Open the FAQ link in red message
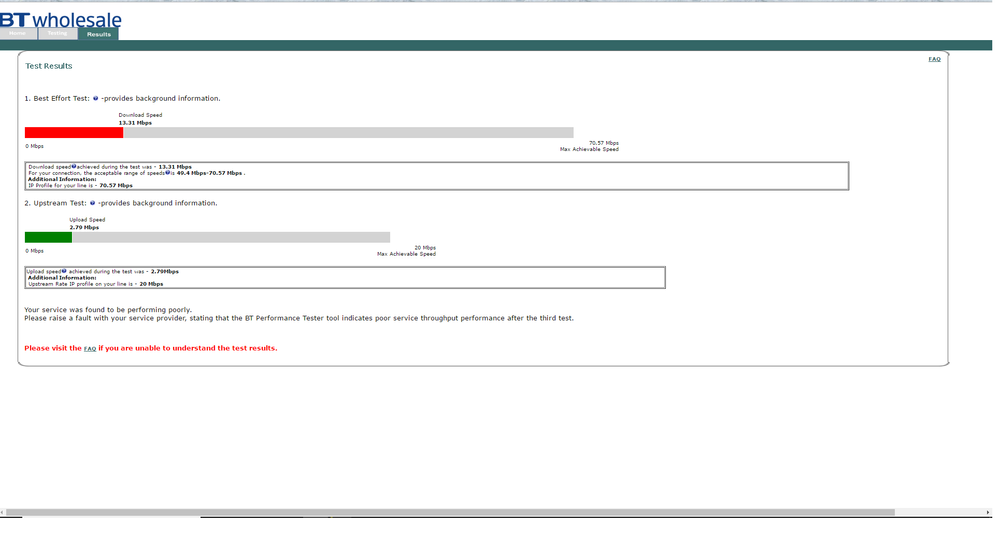Viewport: 999px width, 560px height. pos(90,348)
